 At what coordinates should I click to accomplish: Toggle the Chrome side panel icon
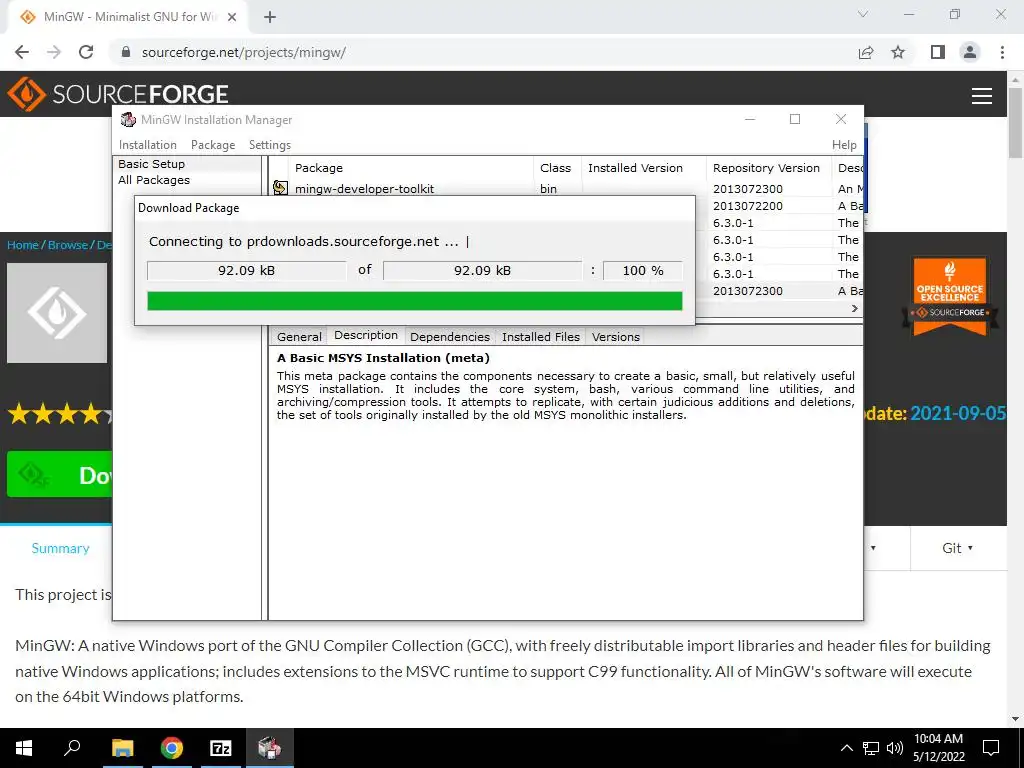click(938, 52)
